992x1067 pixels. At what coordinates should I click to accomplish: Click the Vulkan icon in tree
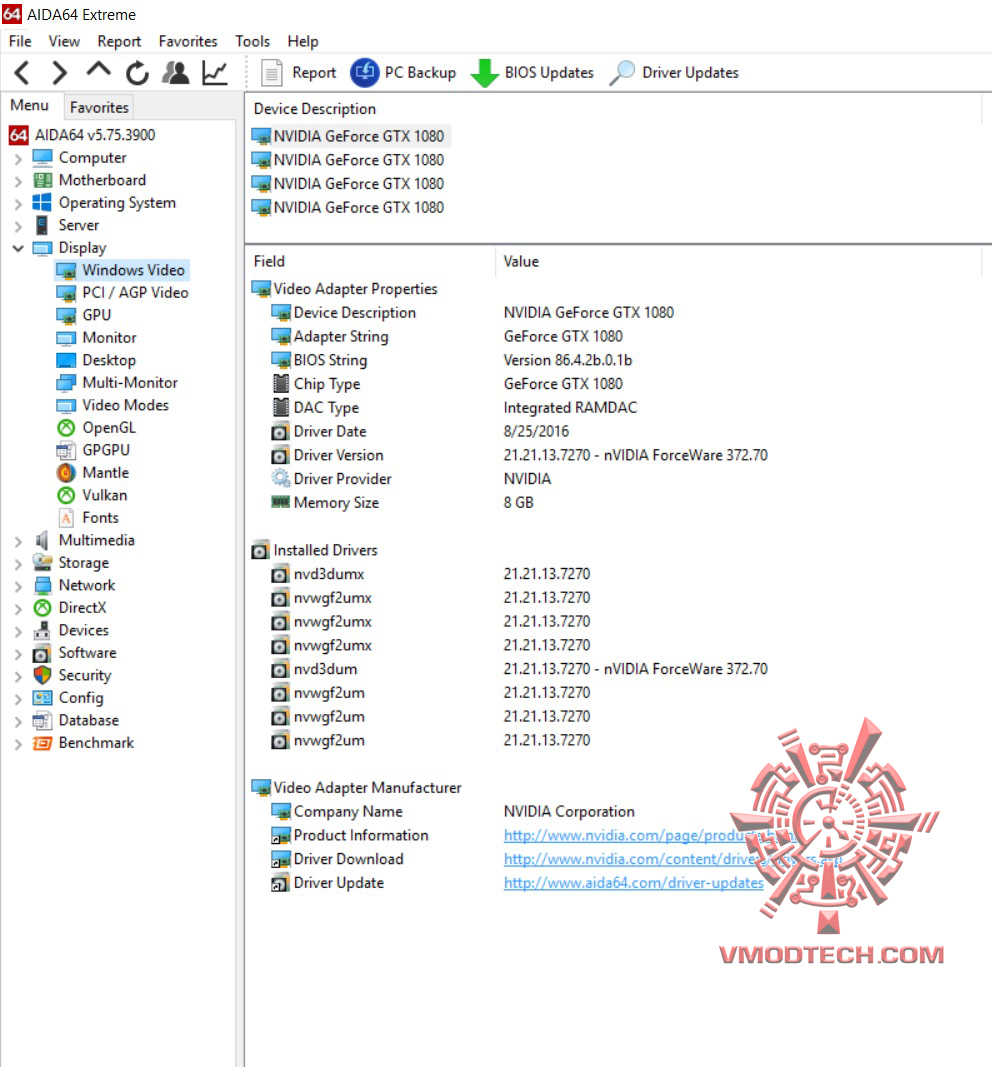(66, 495)
